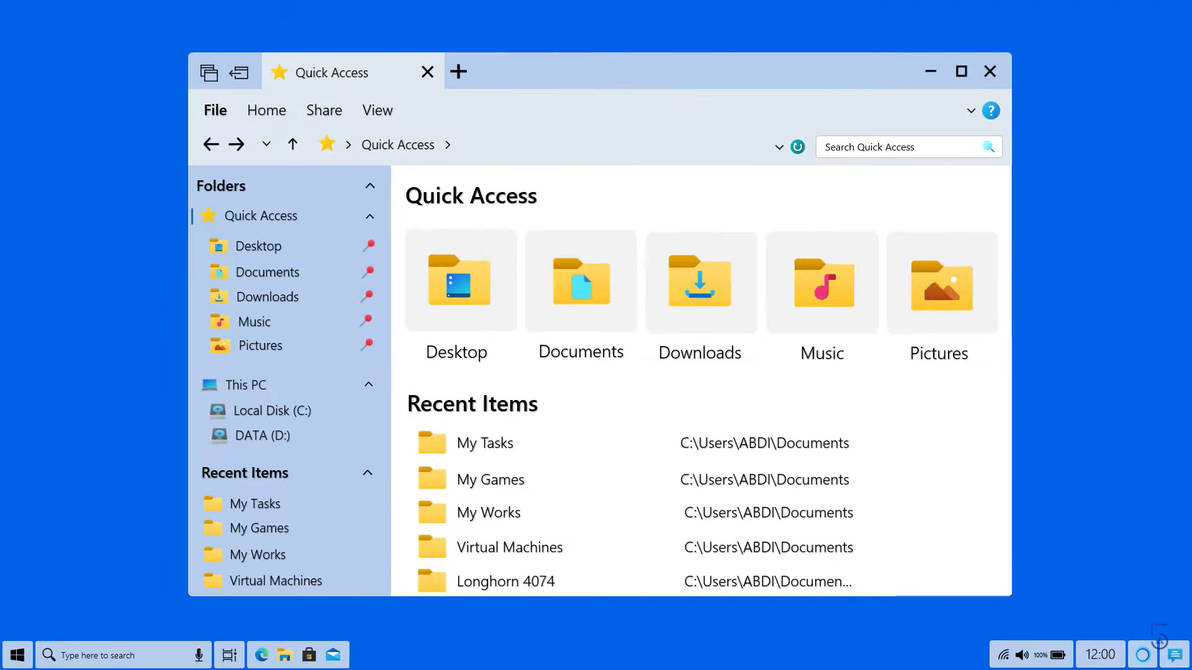Click the Search Quick Access field

tap(908, 147)
